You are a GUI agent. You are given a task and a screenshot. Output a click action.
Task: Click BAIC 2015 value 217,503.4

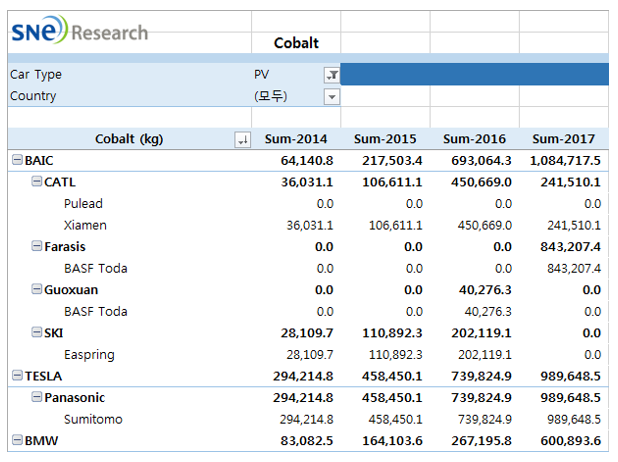[x=392, y=161]
